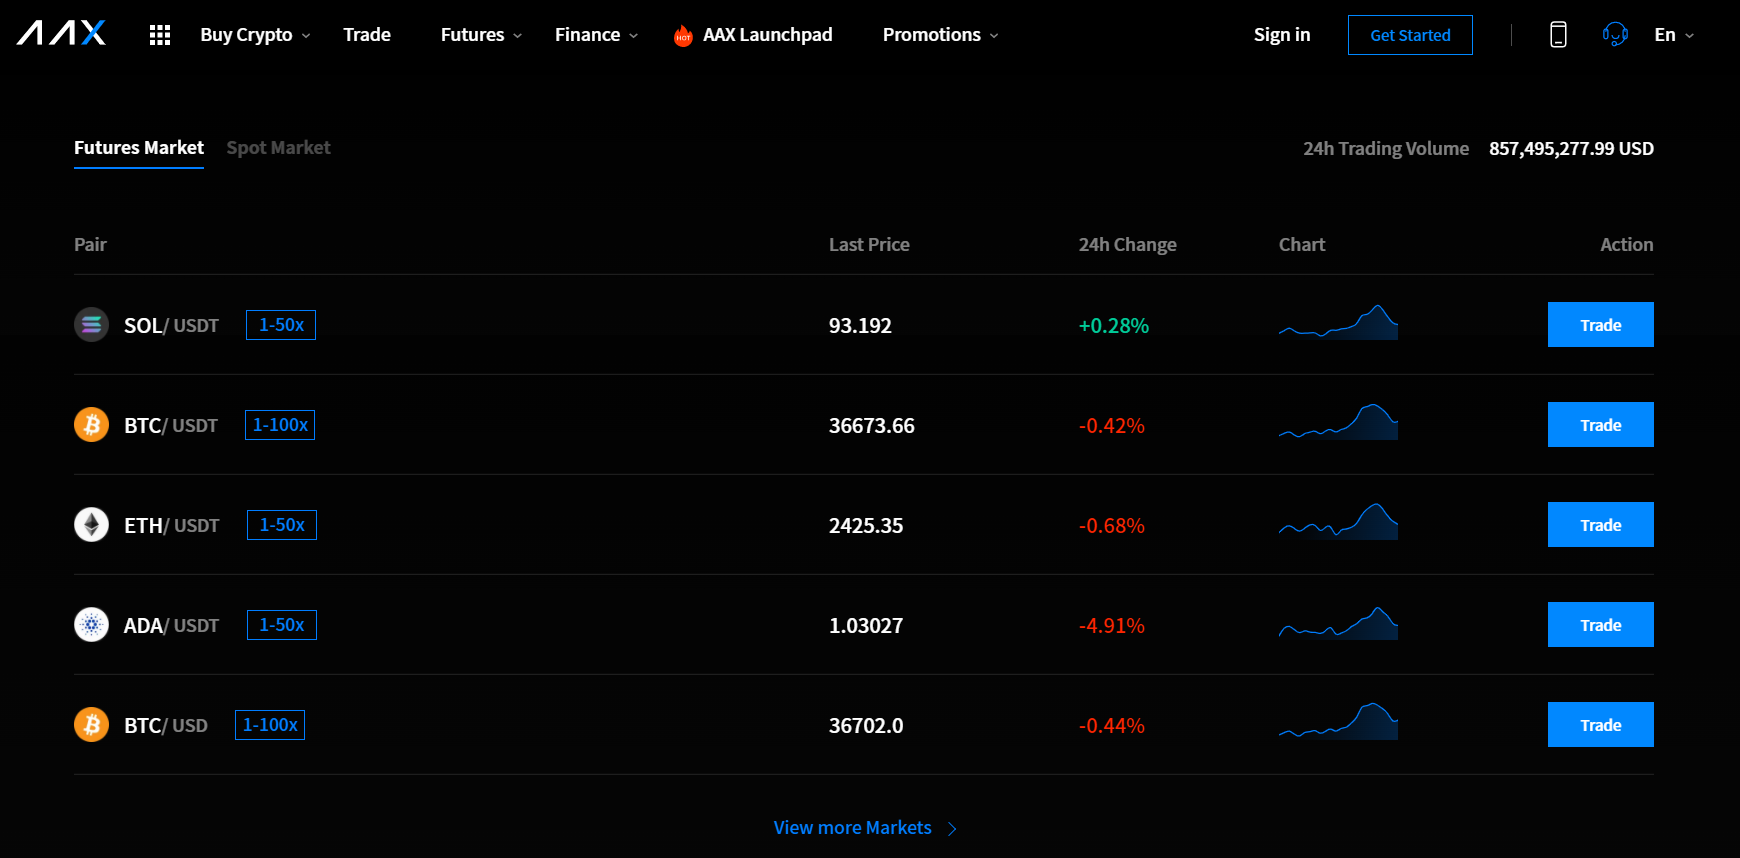Image resolution: width=1740 pixels, height=858 pixels.
Task: Click BTC/USD 1-100x leverage badge
Action: pyautogui.click(x=270, y=725)
